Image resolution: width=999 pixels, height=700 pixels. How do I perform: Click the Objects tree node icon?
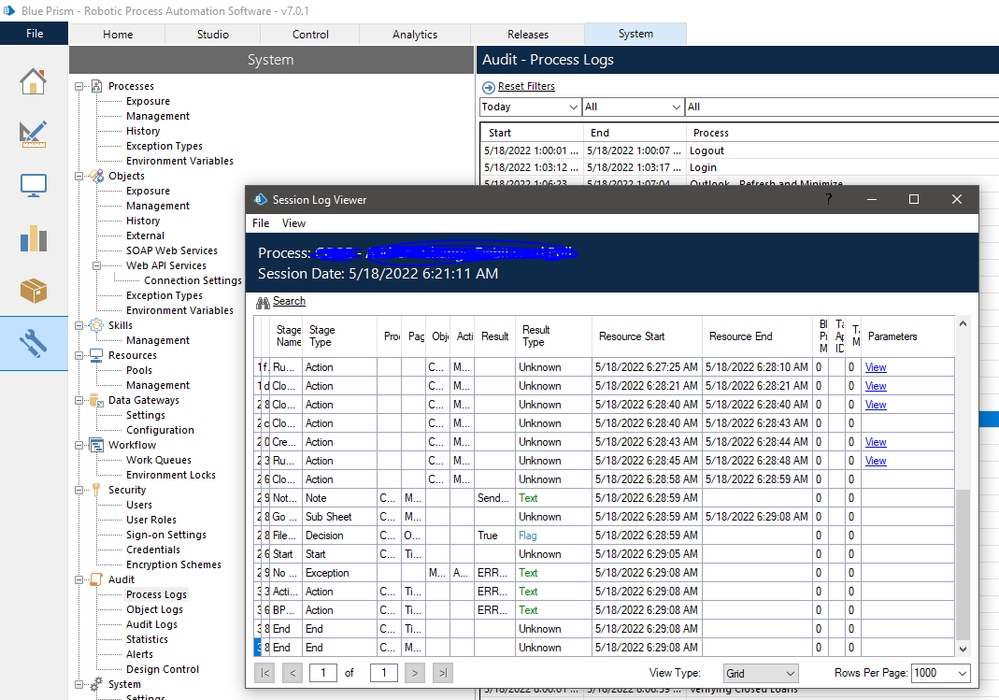(97, 176)
